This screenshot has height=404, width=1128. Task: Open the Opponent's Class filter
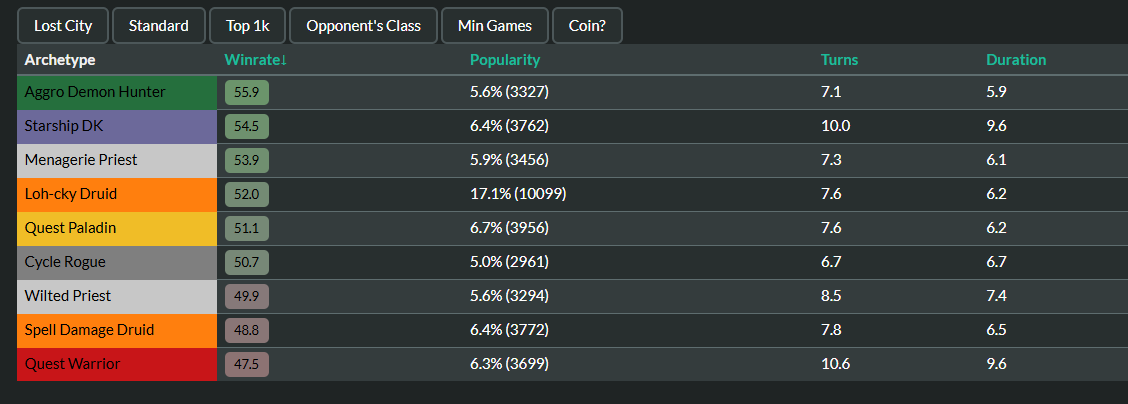[x=363, y=26]
